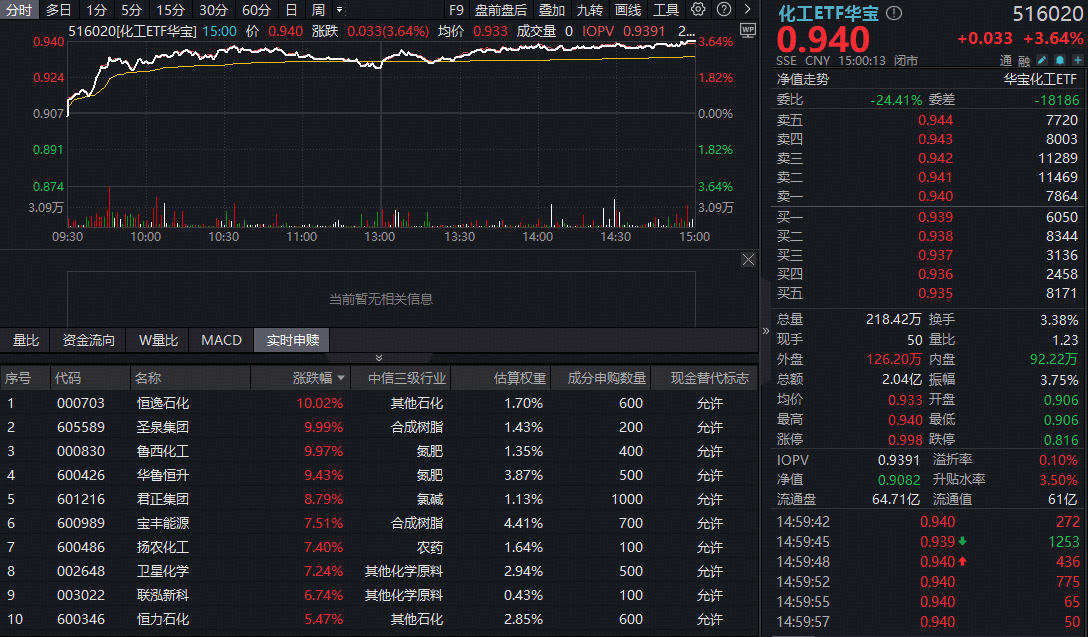
Task: Toggle the 九转 indicator
Action: click(589, 10)
